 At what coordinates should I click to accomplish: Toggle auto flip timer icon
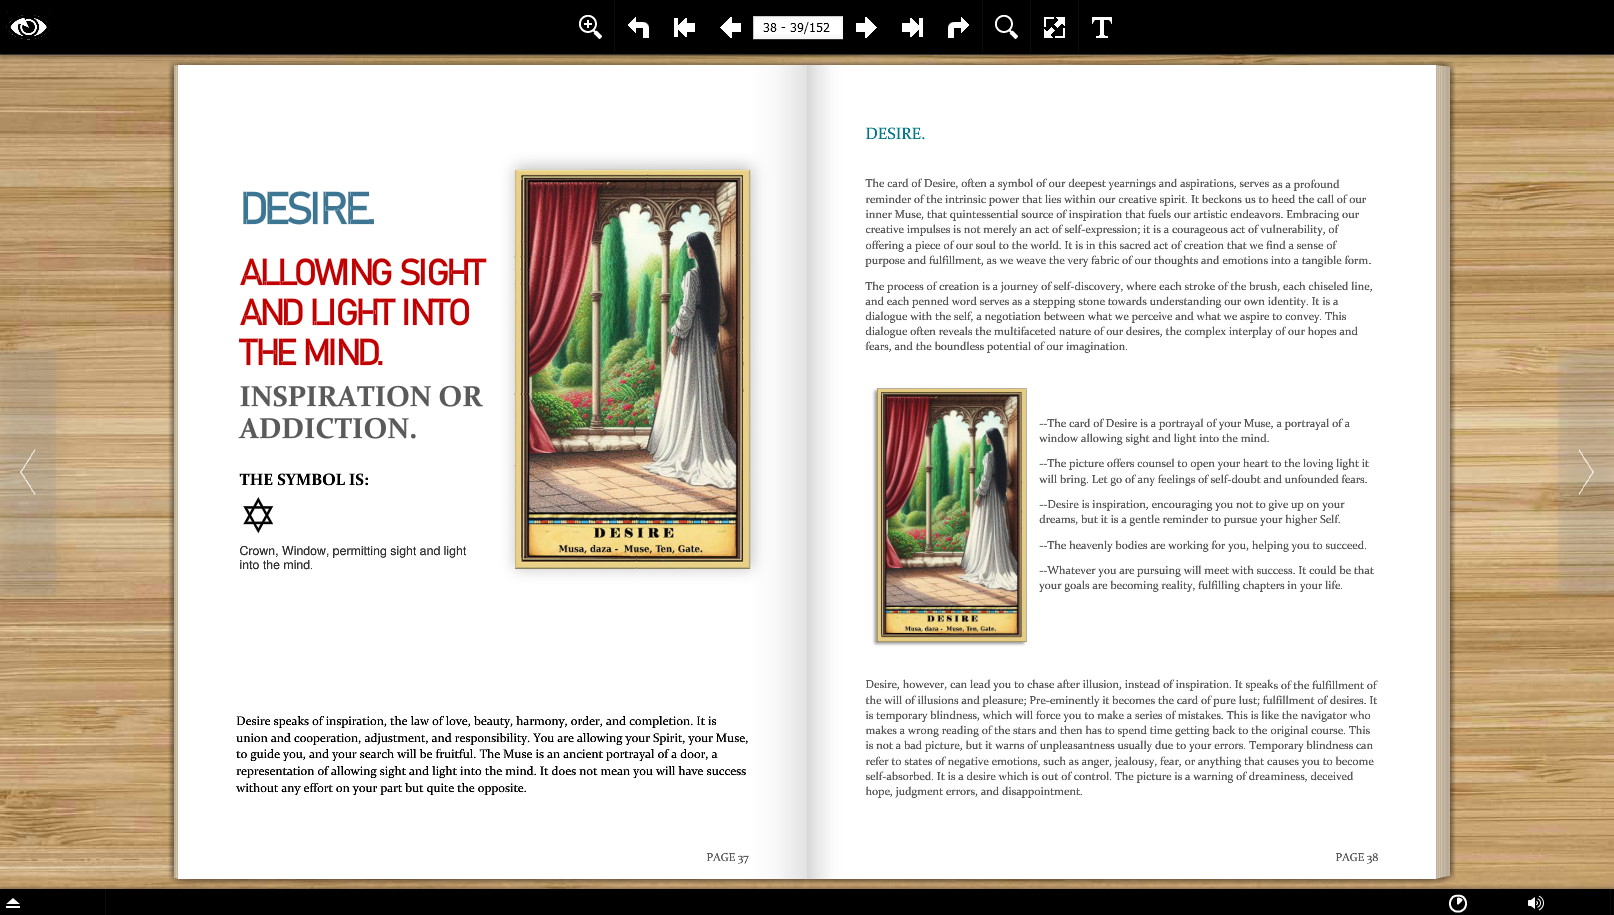[1458, 903]
